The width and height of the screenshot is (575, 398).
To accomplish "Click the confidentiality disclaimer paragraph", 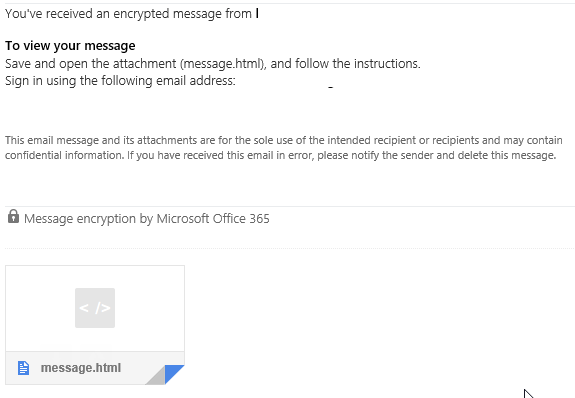I will pos(283,148).
